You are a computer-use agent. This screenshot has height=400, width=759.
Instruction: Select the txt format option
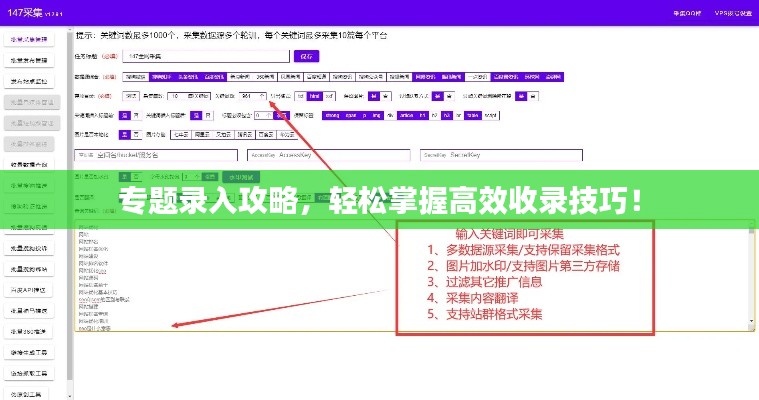point(300,96)
